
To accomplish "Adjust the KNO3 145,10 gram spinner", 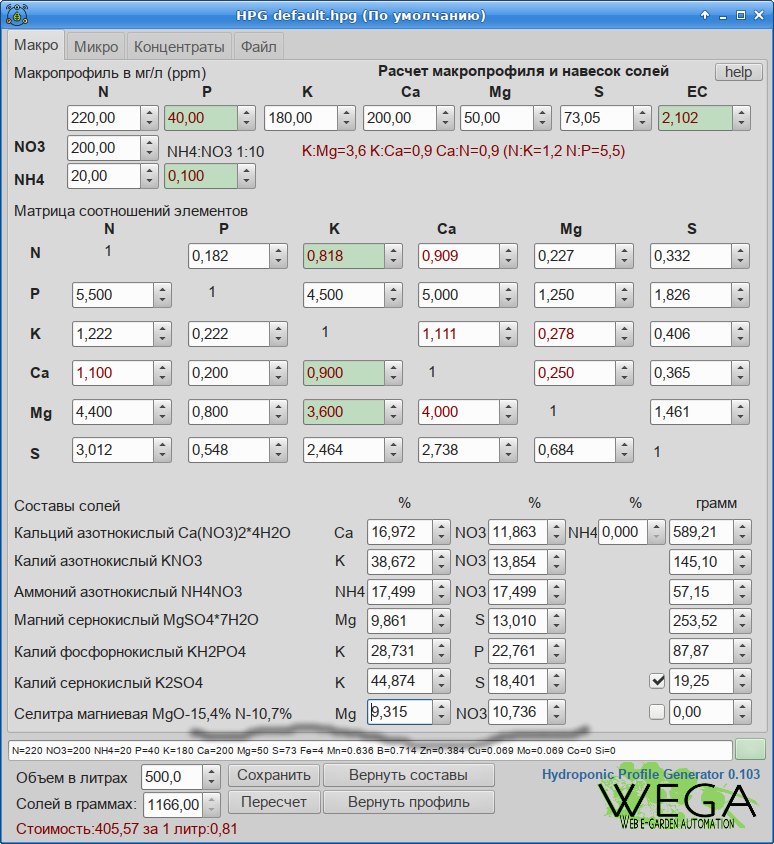I will pos(743,562).
